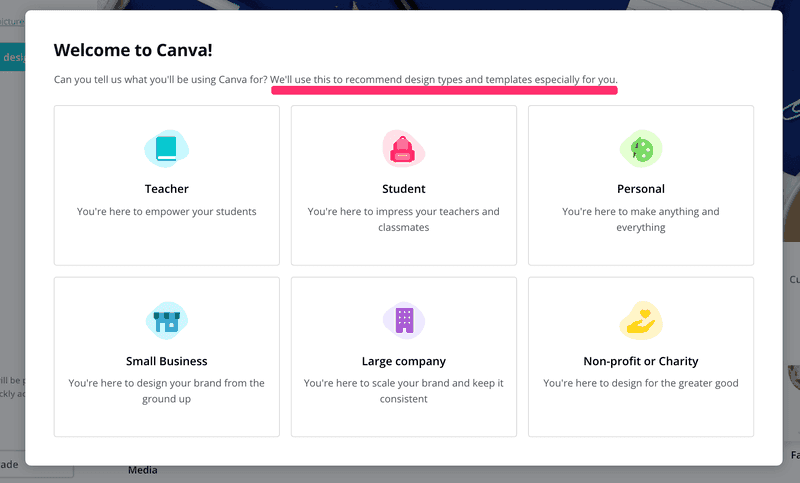Screen dimensions: 800x483
Task: Select the Small Business heading
Action: (x=166, y=361)
